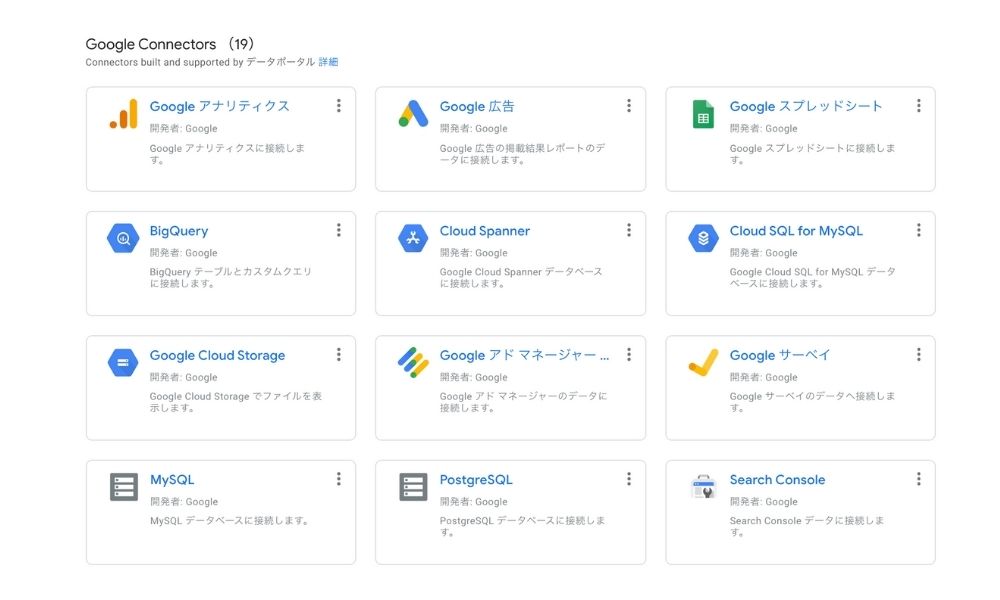
Task: Follow the 詳細 link under Google Connectors
Action: (328, 62)
